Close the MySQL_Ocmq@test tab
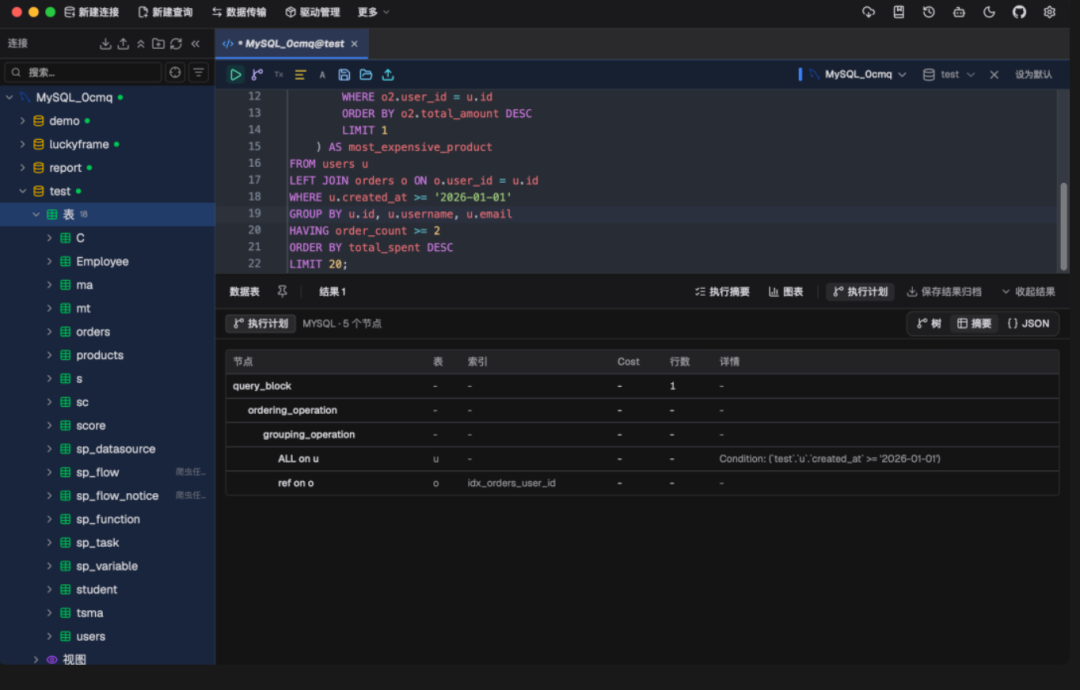 355,43
